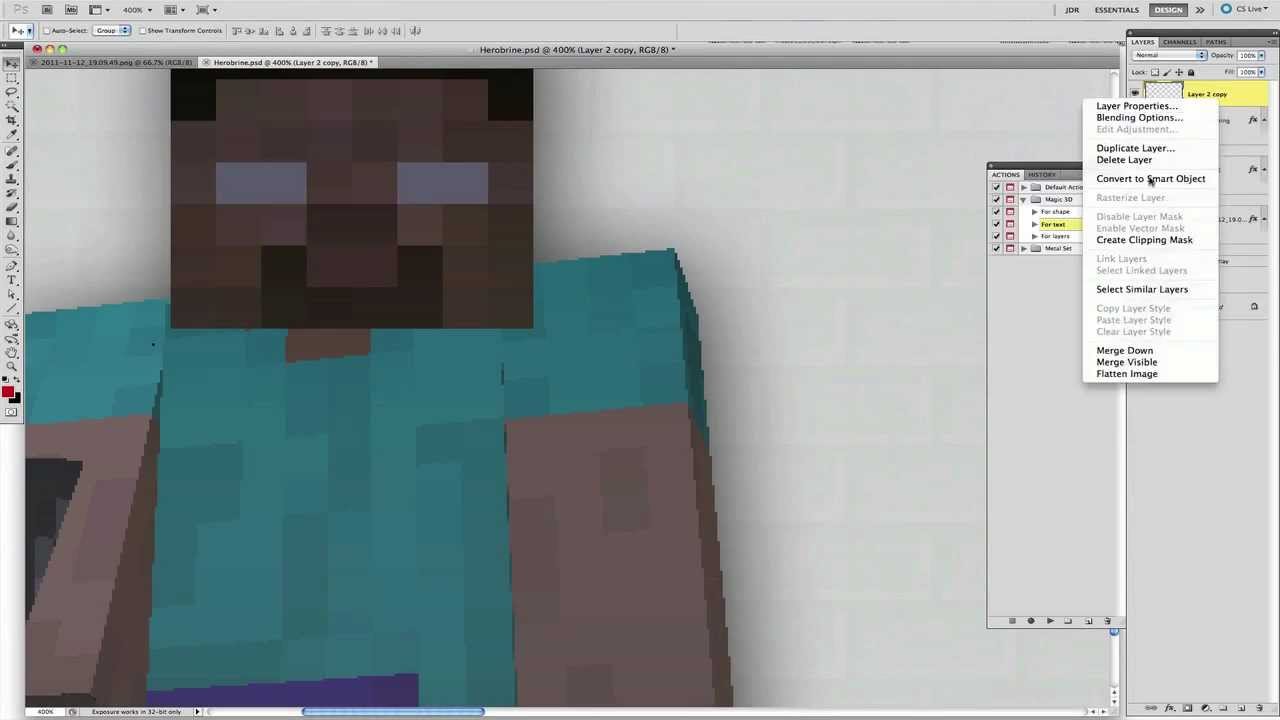Expand the Metal Set folder
The height and width of the screenshot is (720, 1280).
pos(1023,248)
